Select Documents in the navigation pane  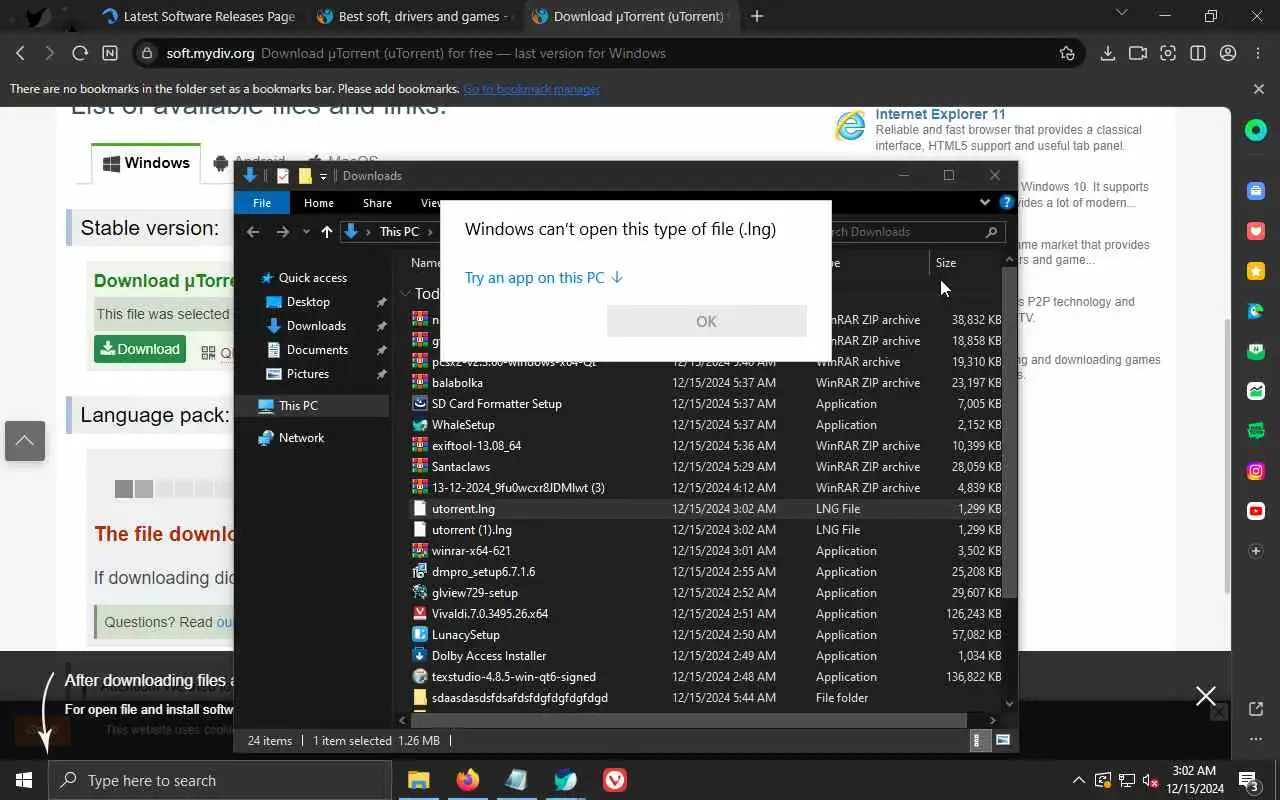click(x=317, y=350)
